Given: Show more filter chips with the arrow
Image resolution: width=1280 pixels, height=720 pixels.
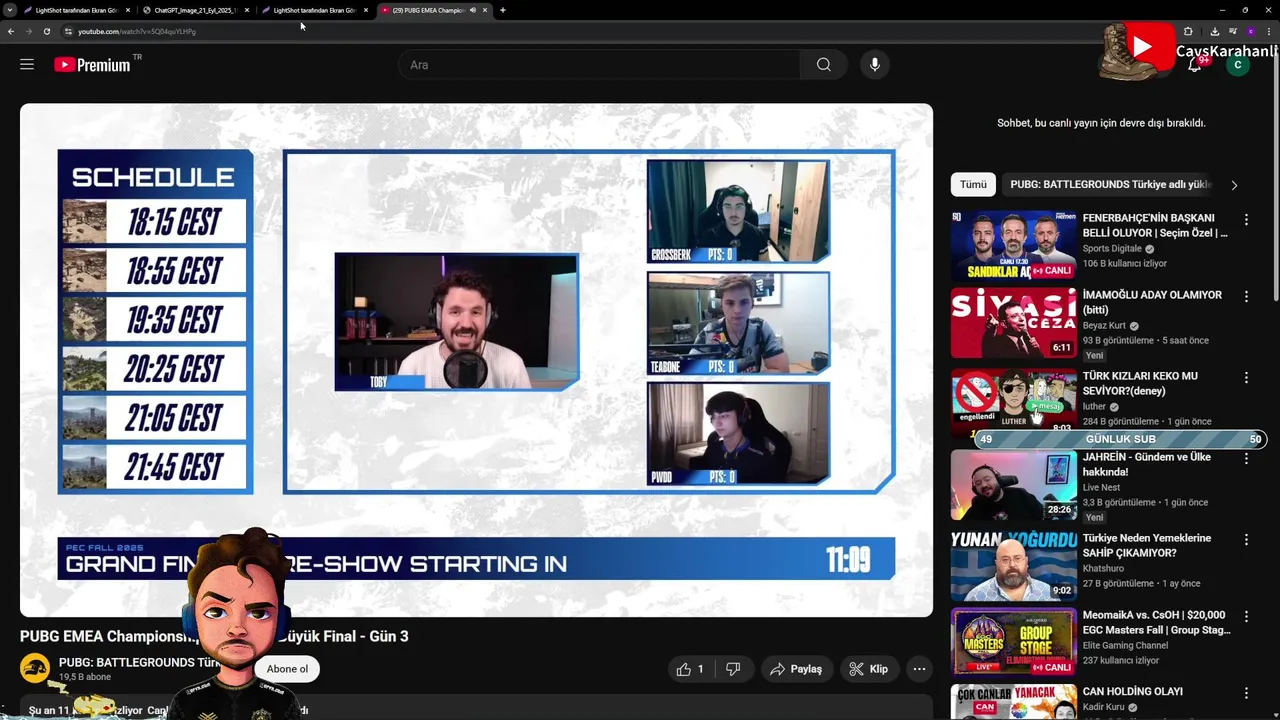Looking at the screenshot, I should tap(1234, 185).
